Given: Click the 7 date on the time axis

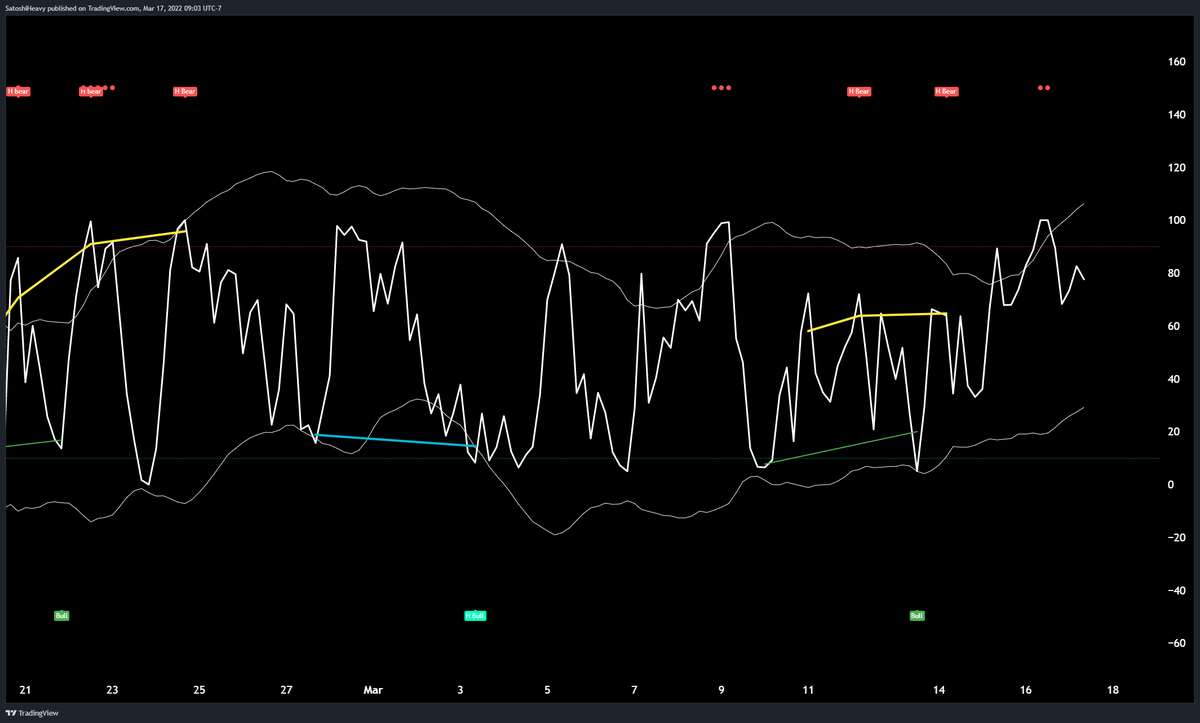Looking at the screenshot, I should pyautogui.click(x=634, y=690).
